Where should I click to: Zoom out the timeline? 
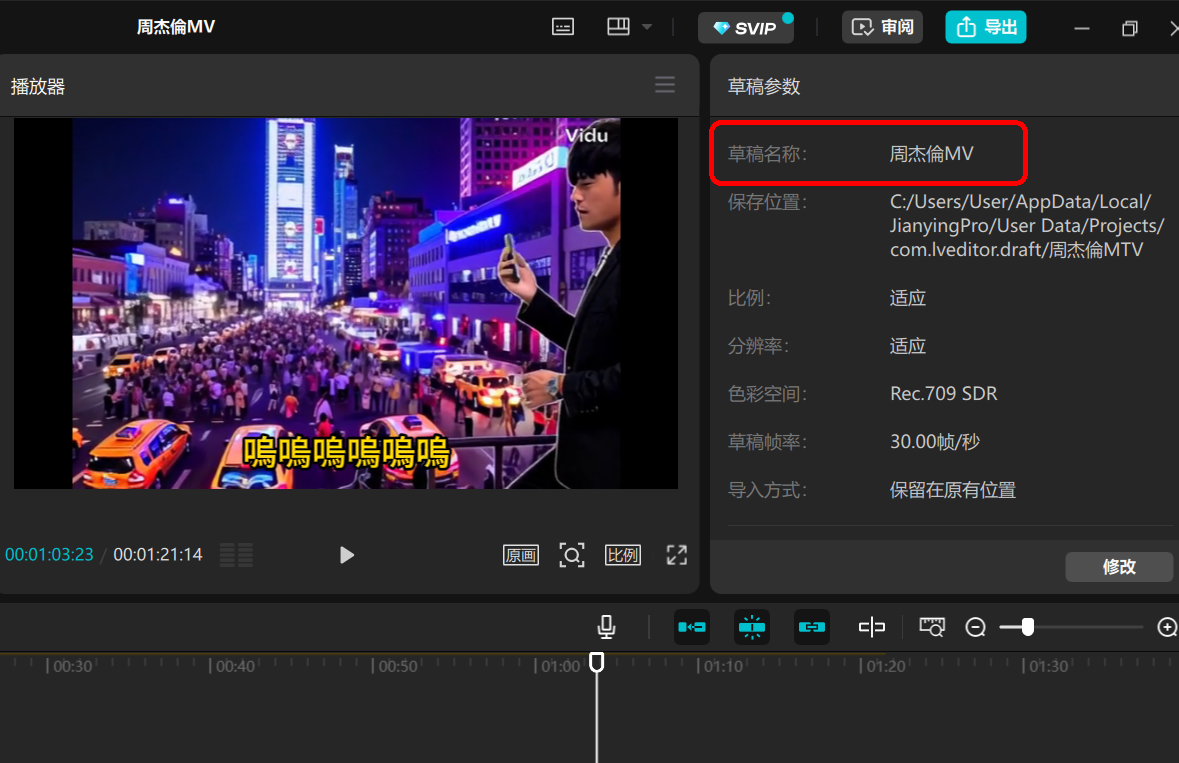[x=975, y=627]
